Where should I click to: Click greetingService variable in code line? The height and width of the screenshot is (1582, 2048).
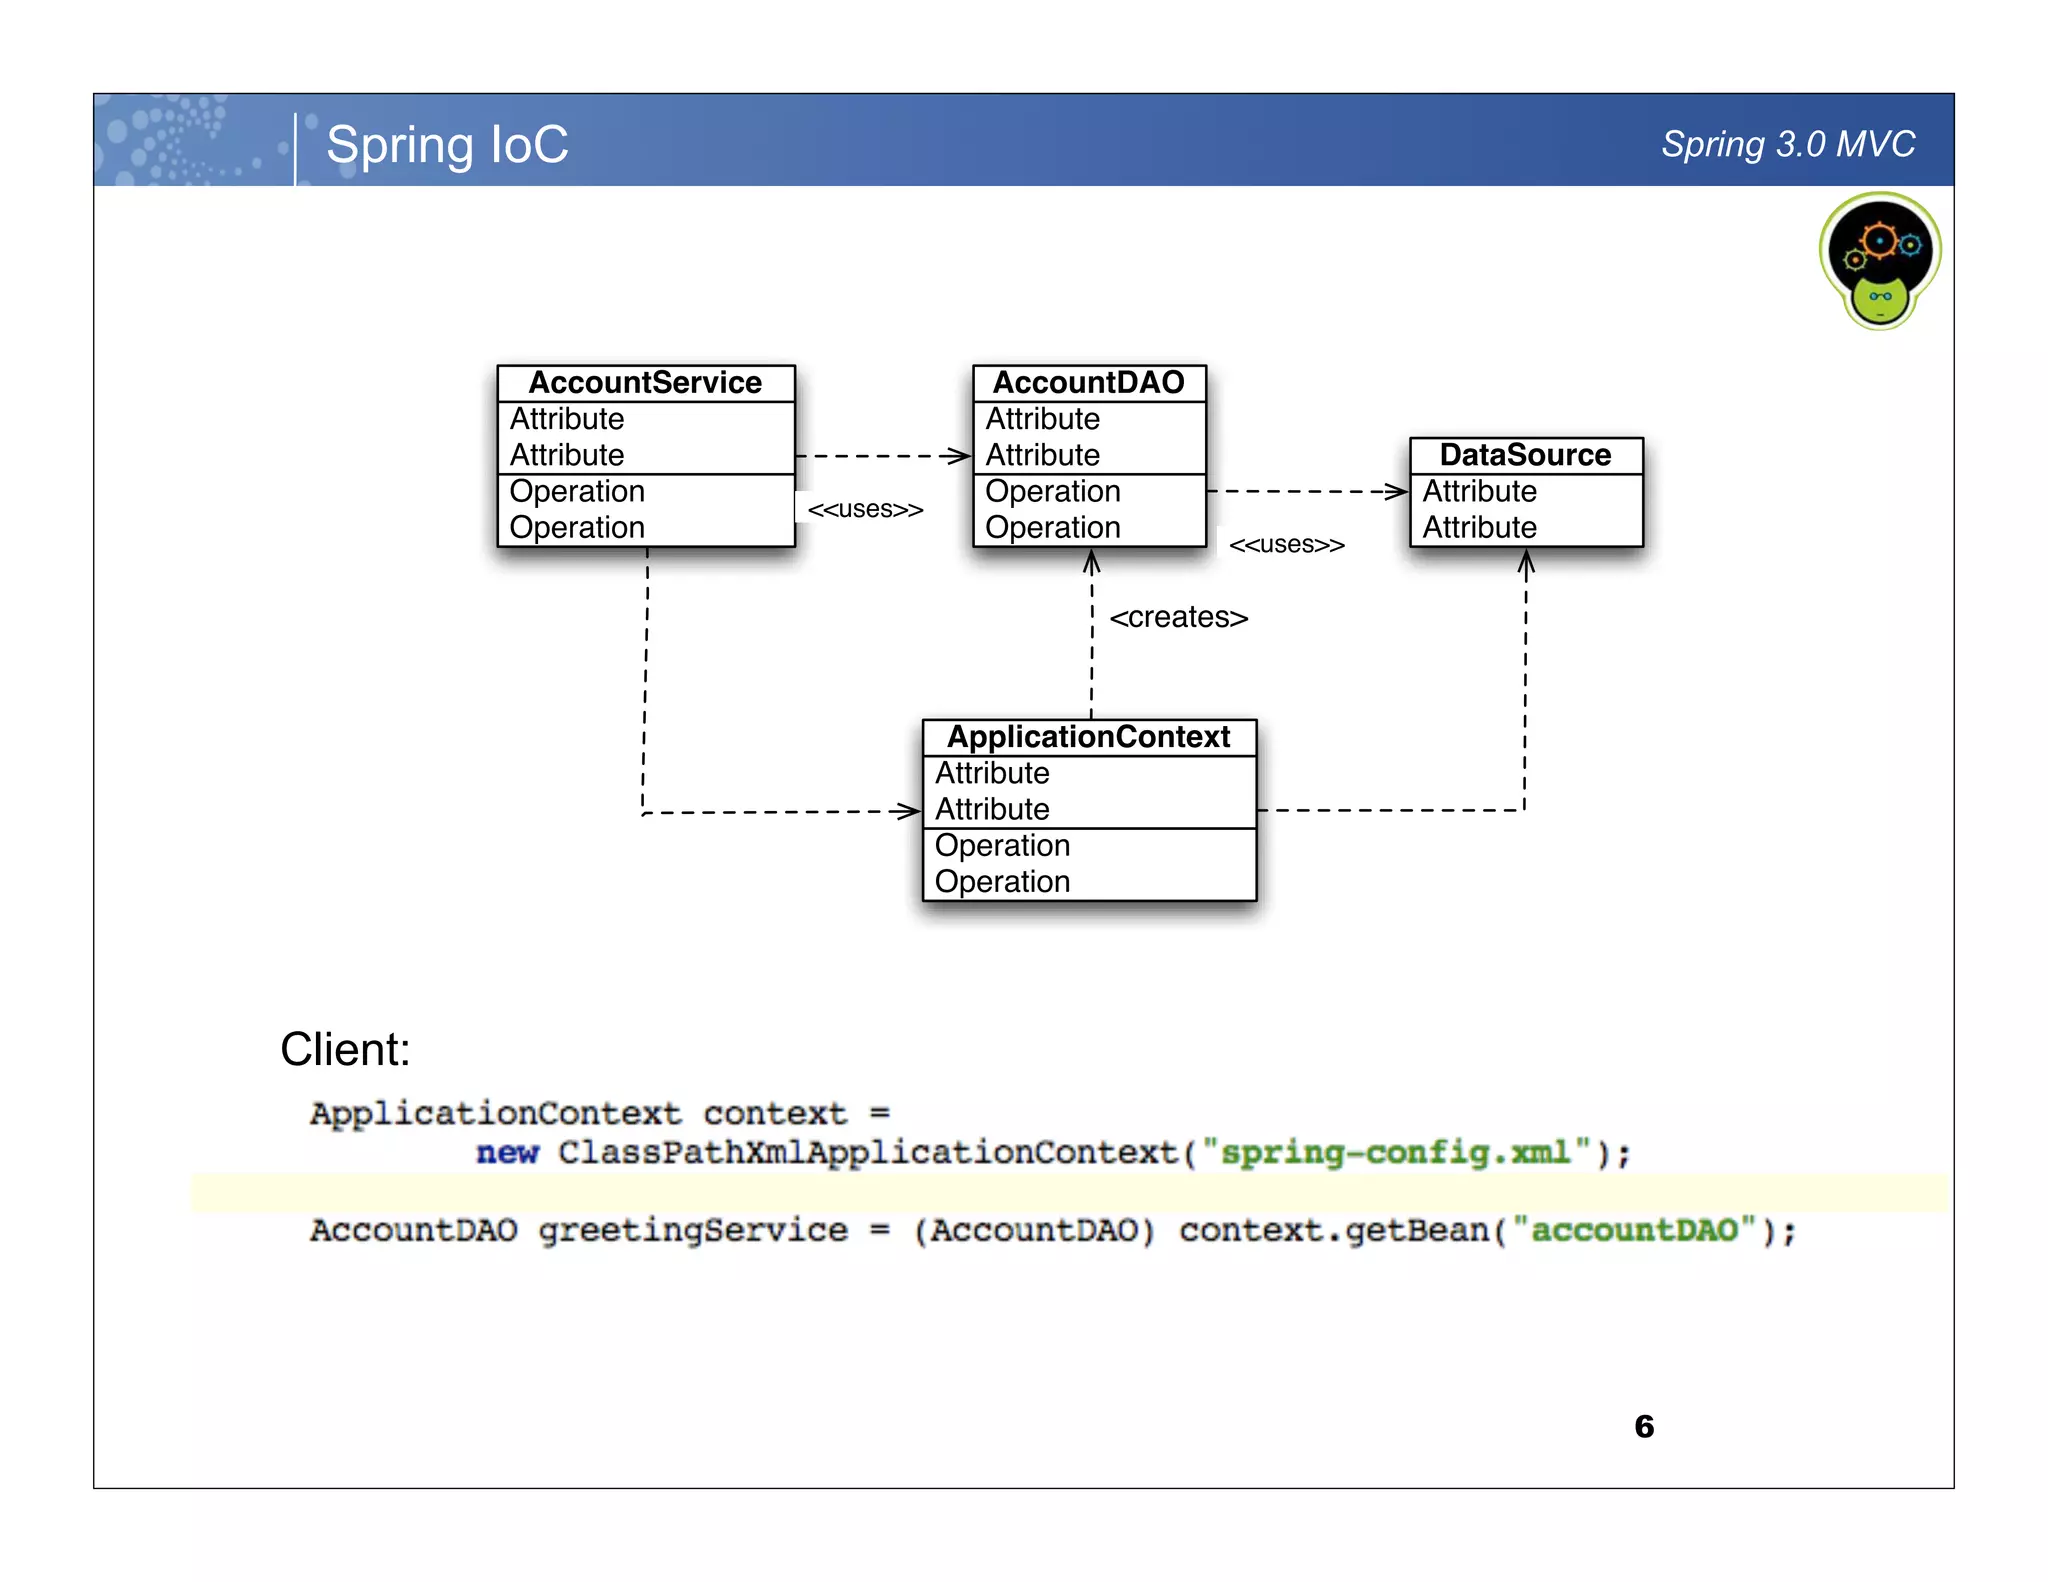(x=692, y=1230)
